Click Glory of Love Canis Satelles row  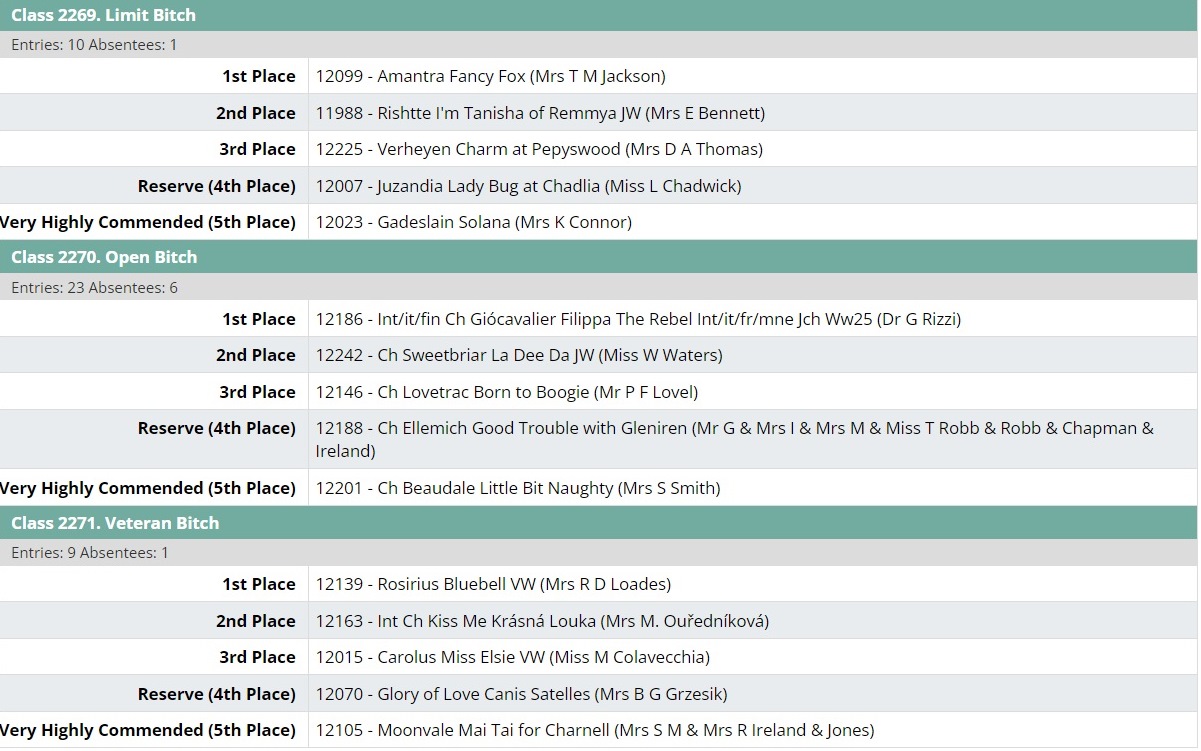coord(521,694)
